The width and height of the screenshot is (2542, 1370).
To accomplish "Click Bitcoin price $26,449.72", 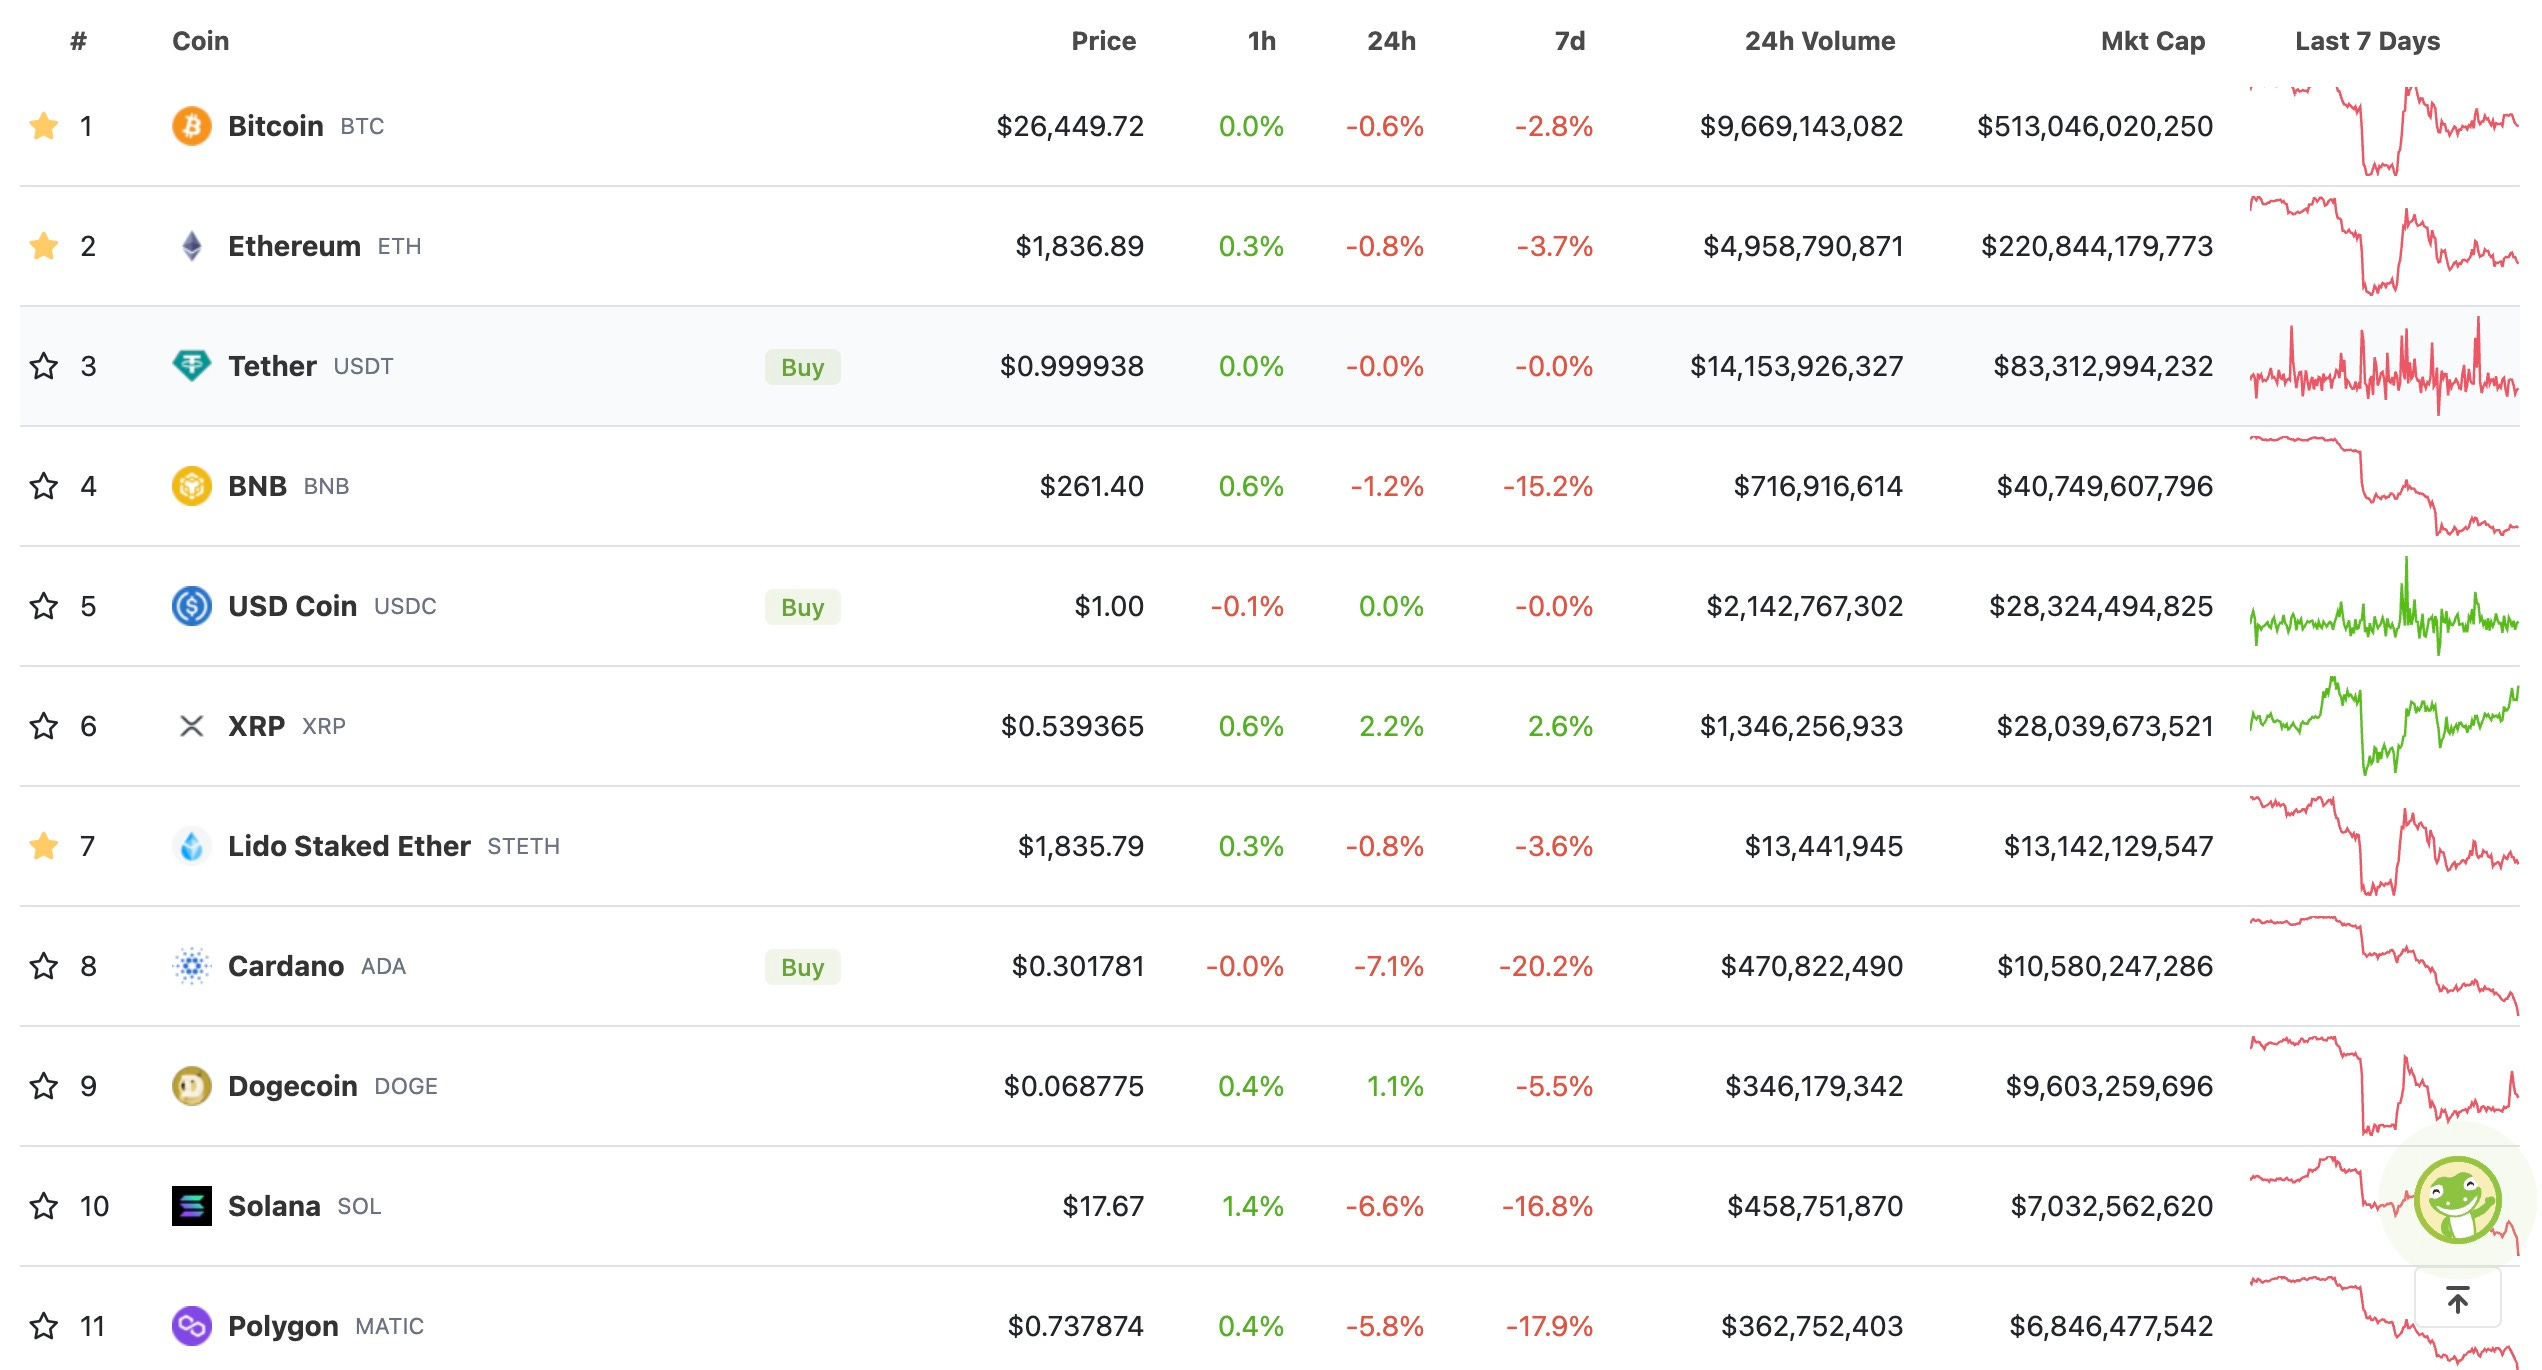I will [x=1070, y=126].
